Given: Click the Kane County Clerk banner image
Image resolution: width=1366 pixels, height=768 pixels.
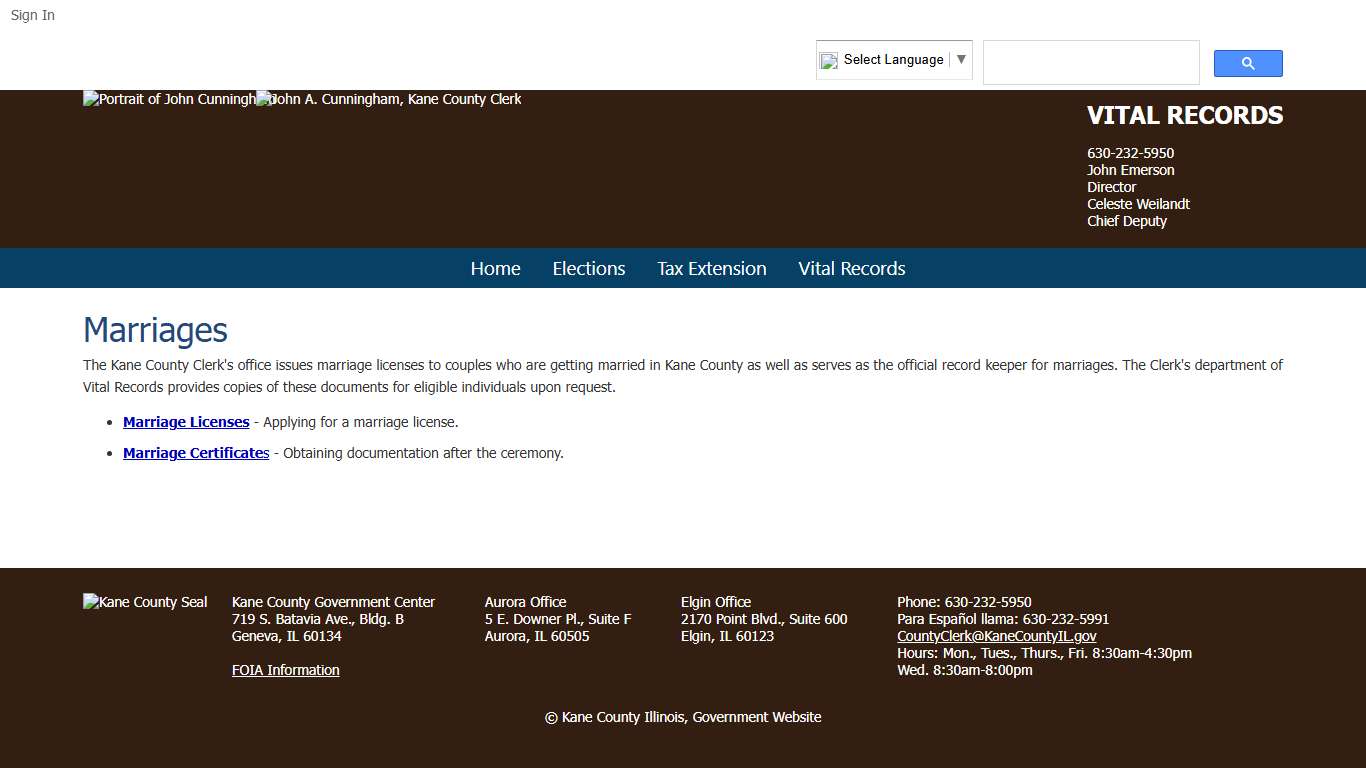Looking at the screenshot, I should tap(390, 100).
